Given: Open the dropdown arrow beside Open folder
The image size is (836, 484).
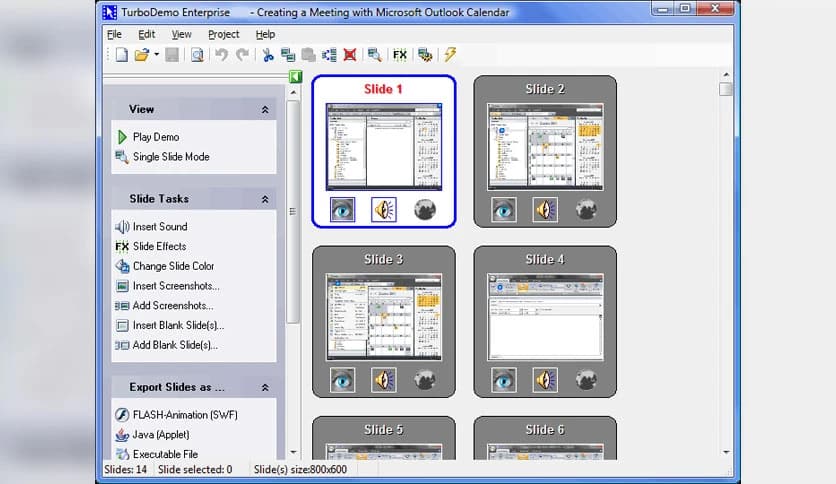Looking at the screenshot, I should 156,55.
